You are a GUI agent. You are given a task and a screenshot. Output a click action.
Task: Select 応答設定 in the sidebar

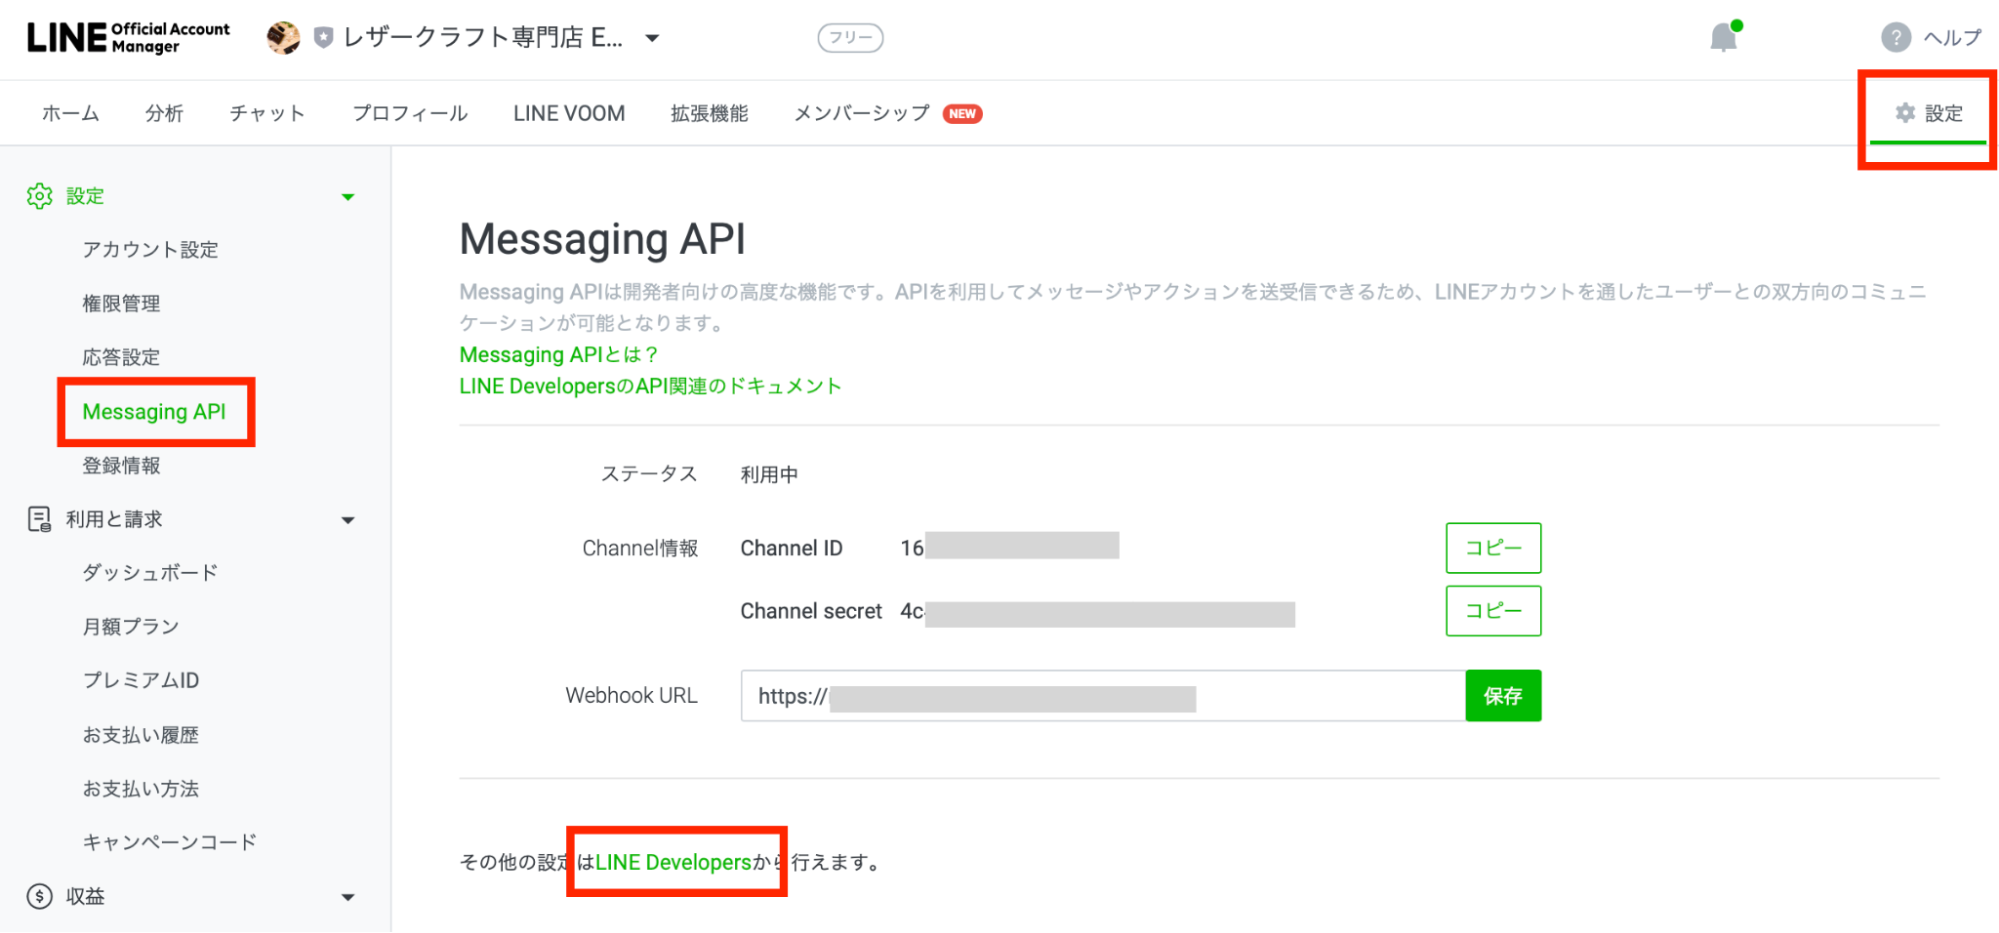point(121,357)
